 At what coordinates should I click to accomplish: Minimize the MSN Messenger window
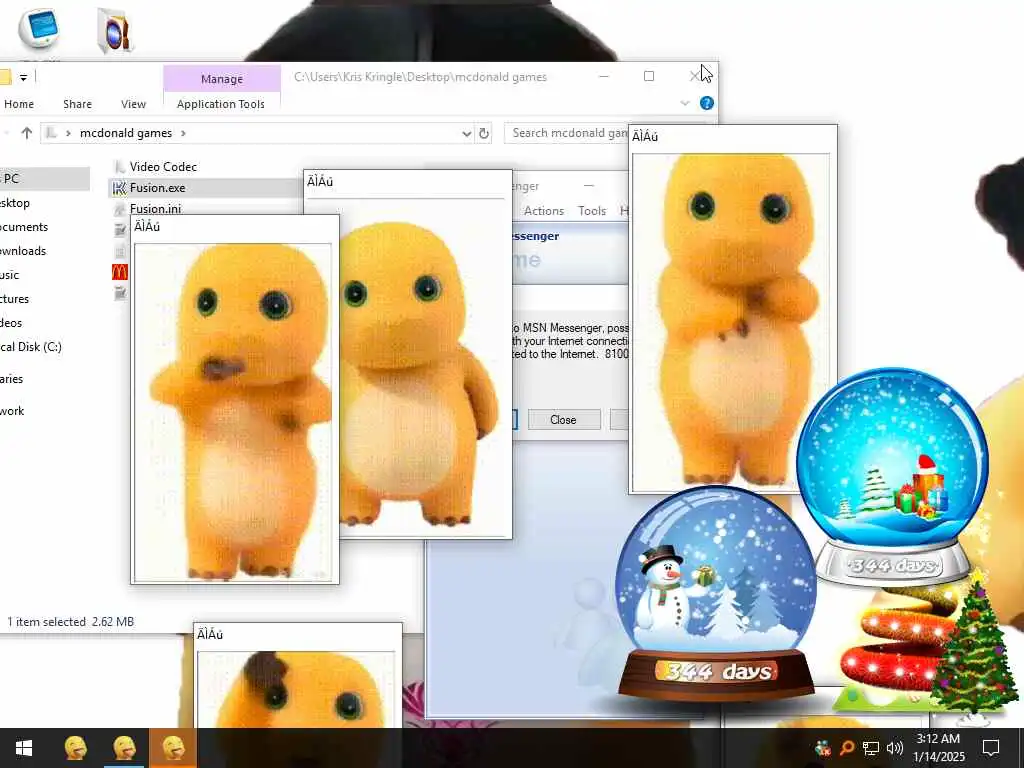[588, 186]
